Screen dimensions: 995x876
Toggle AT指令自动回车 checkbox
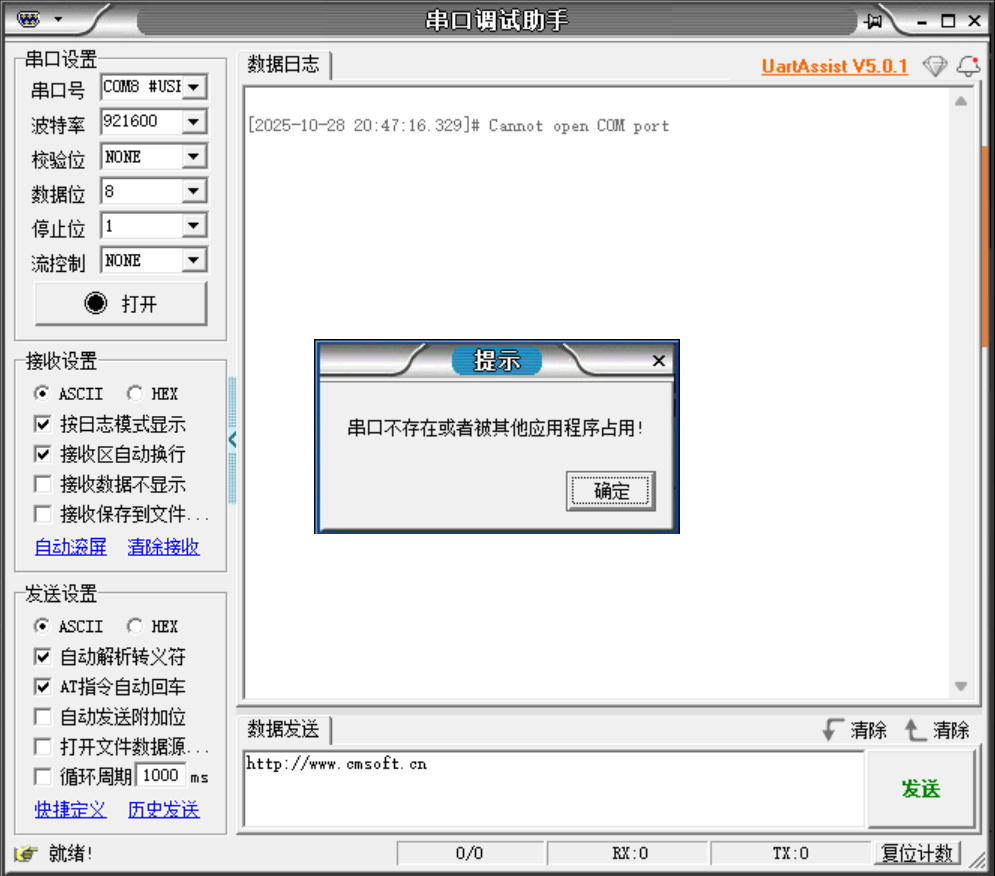pyautogui.click(x=43, y=686)
